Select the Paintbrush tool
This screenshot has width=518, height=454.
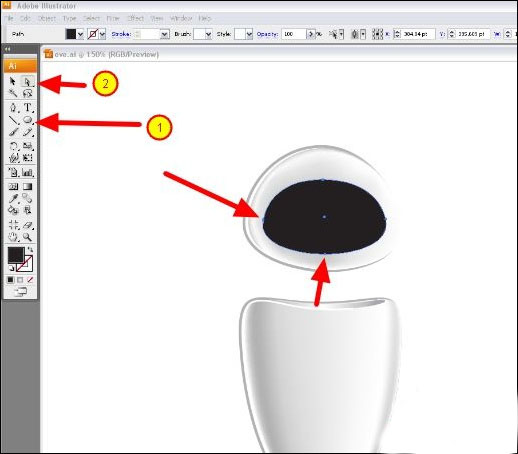13,132
